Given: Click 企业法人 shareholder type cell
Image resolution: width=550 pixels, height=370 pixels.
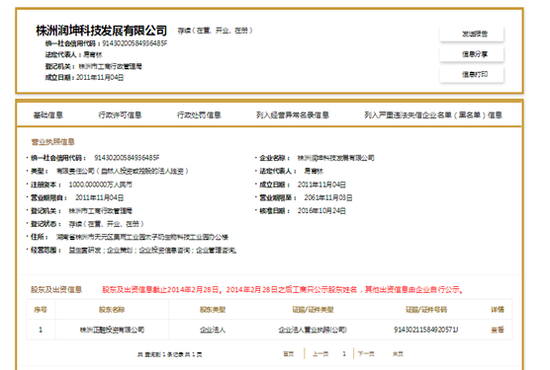Looking at the screenshot, I should 213,330.
